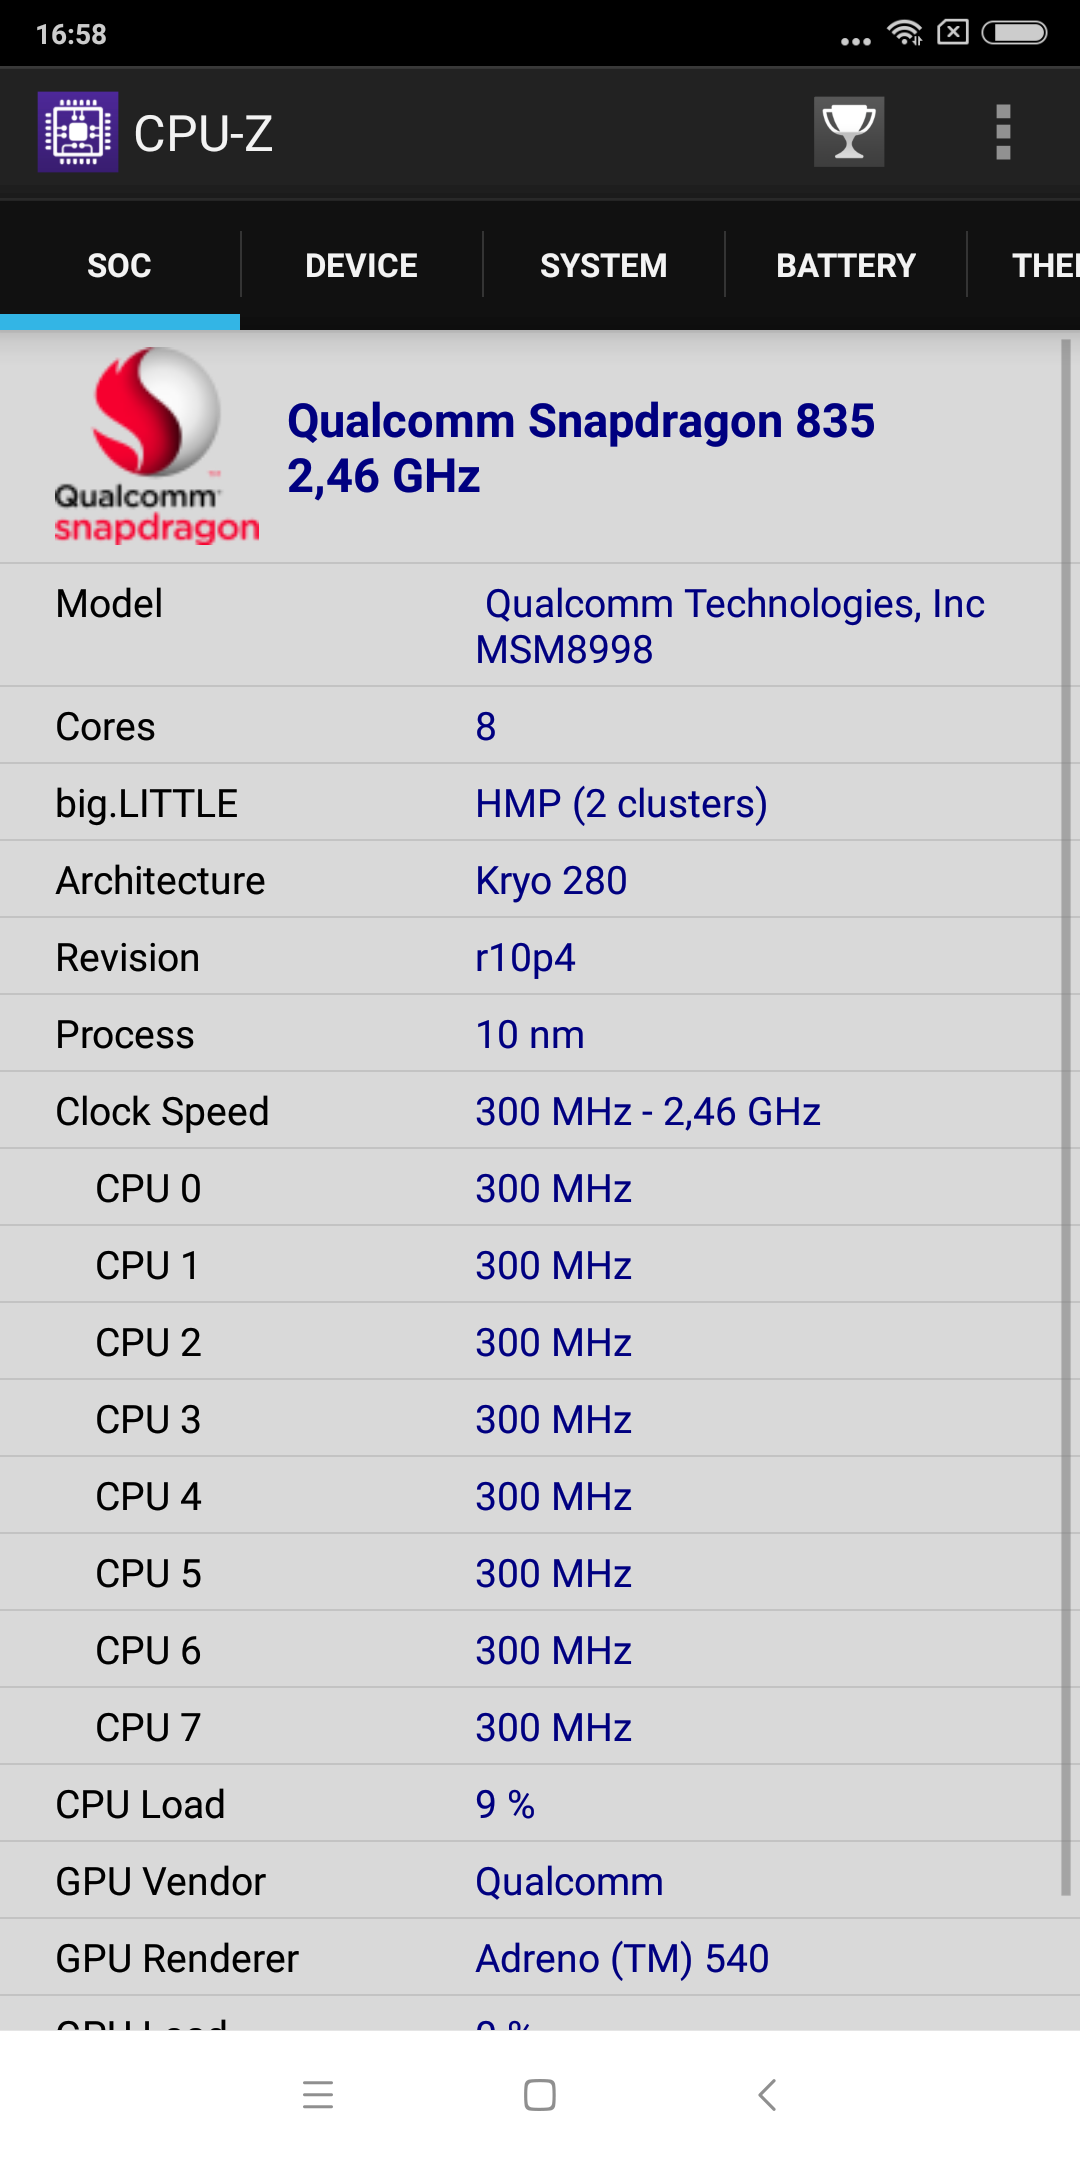Select the SOC tab
The height and width of the screenshot is (2160, 1080).
click(120, 266)
